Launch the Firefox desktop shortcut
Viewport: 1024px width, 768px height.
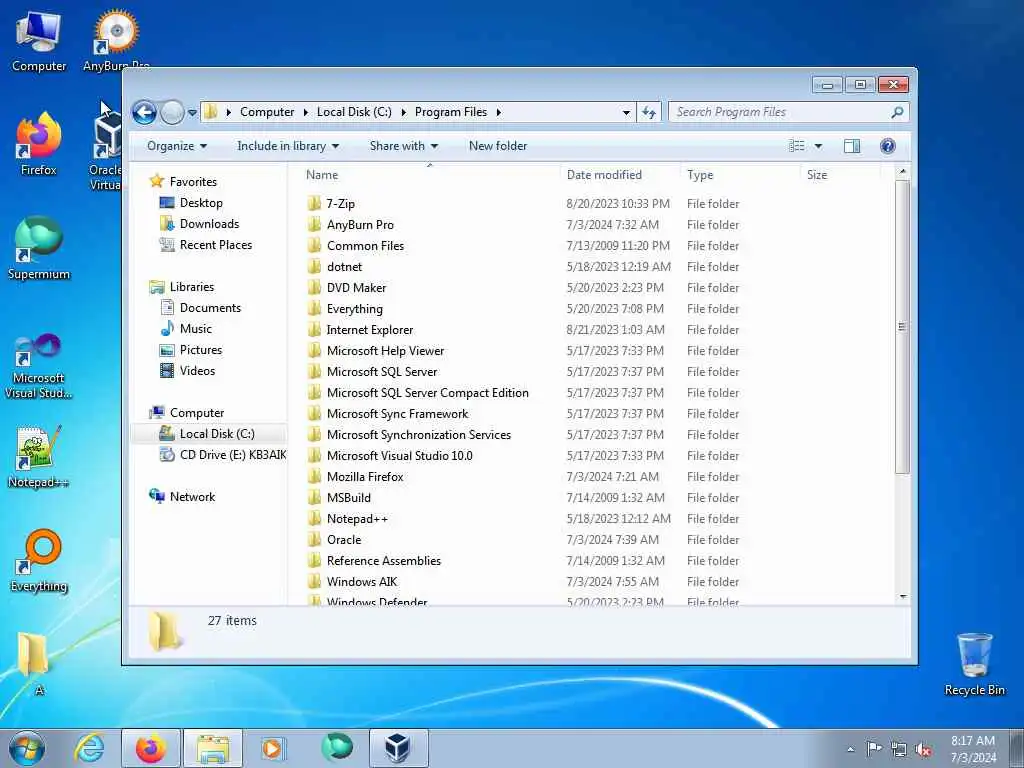coord(39,145)
